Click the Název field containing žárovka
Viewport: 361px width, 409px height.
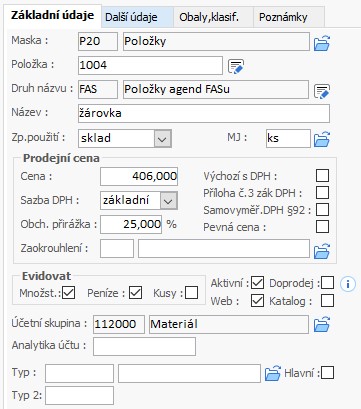tap(204, 113)
